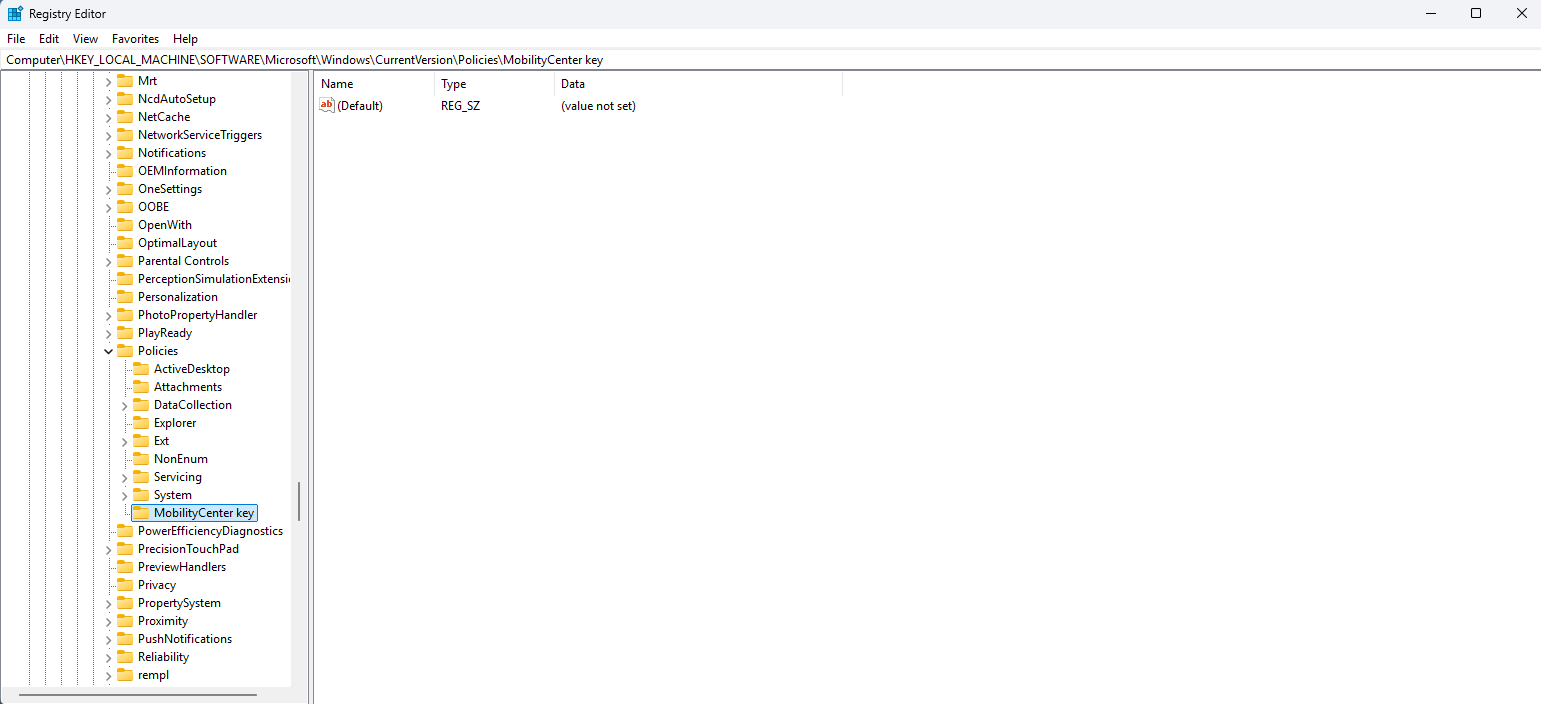The image size is (1541, 704).
Task: Expand the System key under Policies
Action: pyautogui.click(x=125, y=495)
